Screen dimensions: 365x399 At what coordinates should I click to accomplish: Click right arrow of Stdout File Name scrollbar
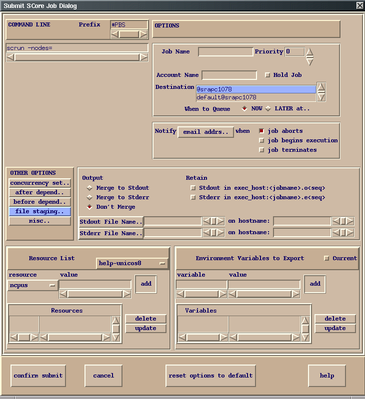coord(220,221)
